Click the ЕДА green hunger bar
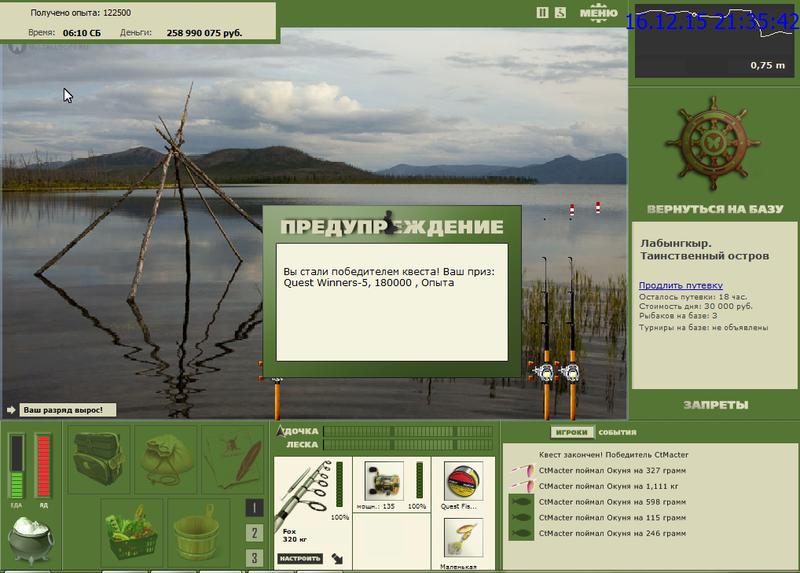The image size is (800, 573). 17,466
